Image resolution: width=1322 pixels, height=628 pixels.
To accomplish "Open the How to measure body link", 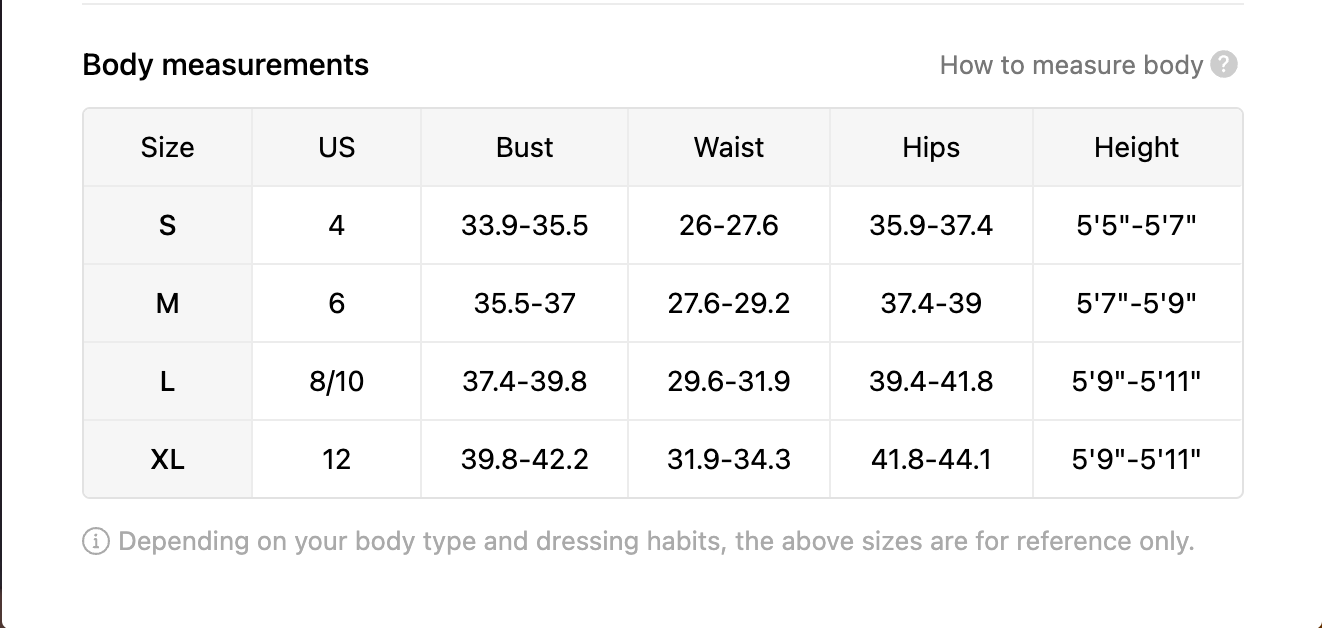I will 1071,65.
